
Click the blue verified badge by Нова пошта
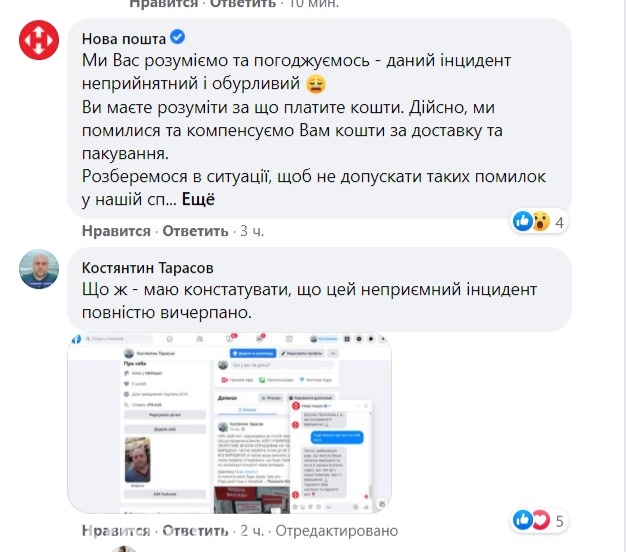pyautogui.click(x=177, y=37)
